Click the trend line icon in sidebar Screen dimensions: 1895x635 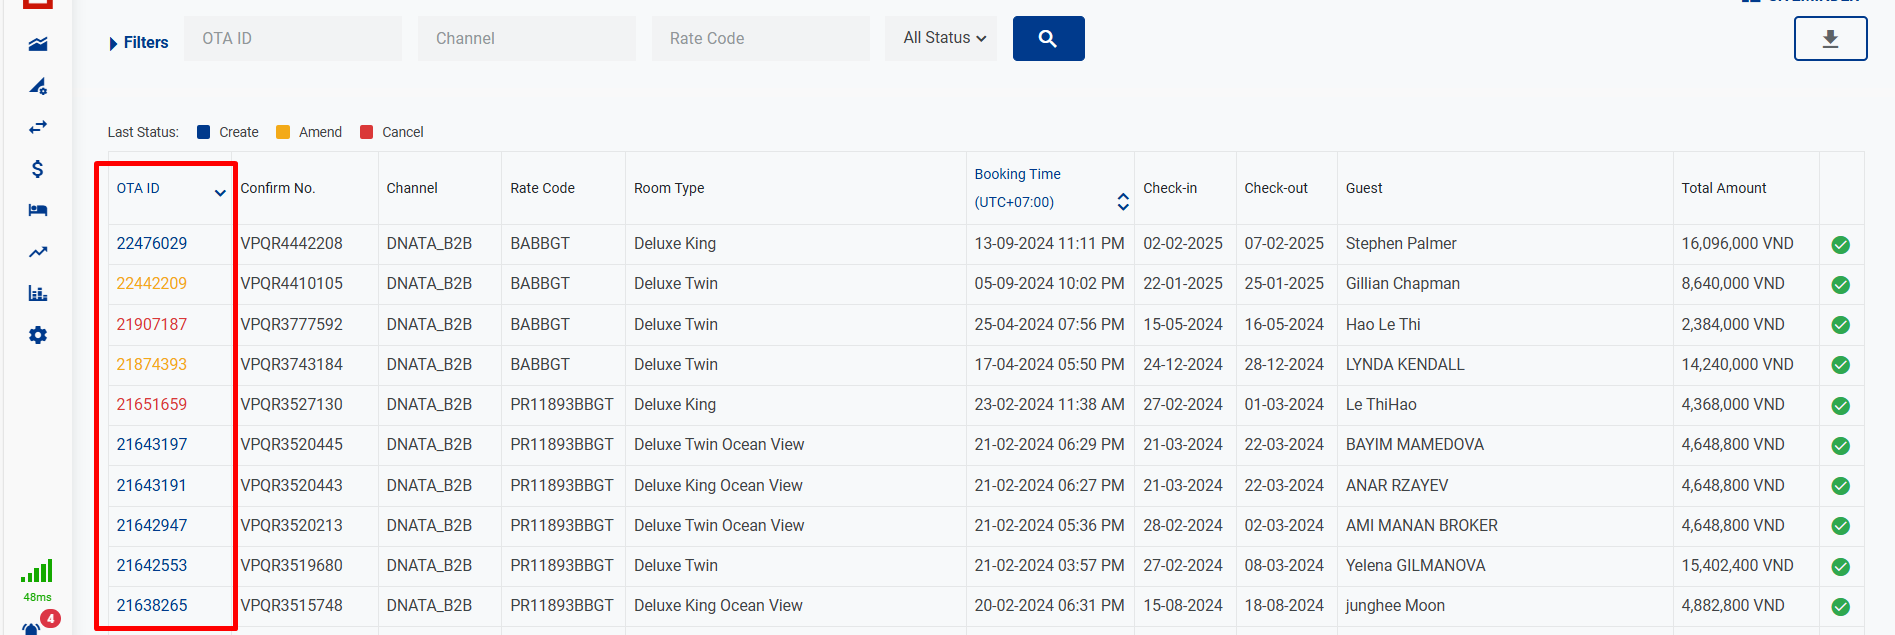pyautogui.click(x=38, y=252)
